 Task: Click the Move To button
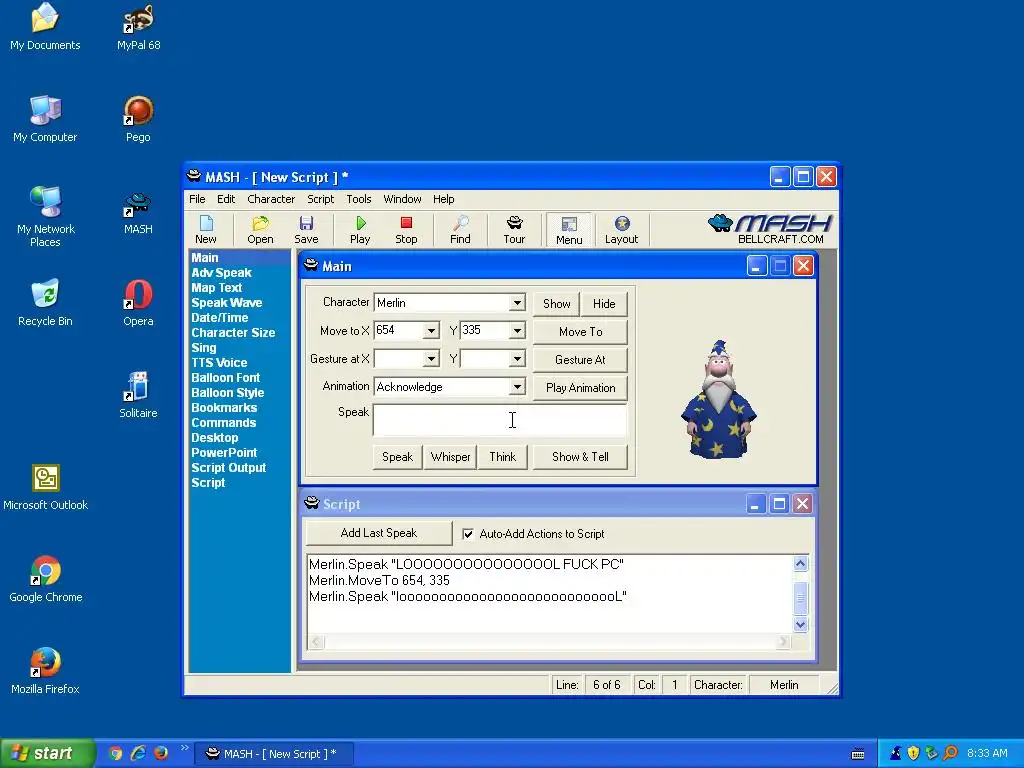pos(581,332)
